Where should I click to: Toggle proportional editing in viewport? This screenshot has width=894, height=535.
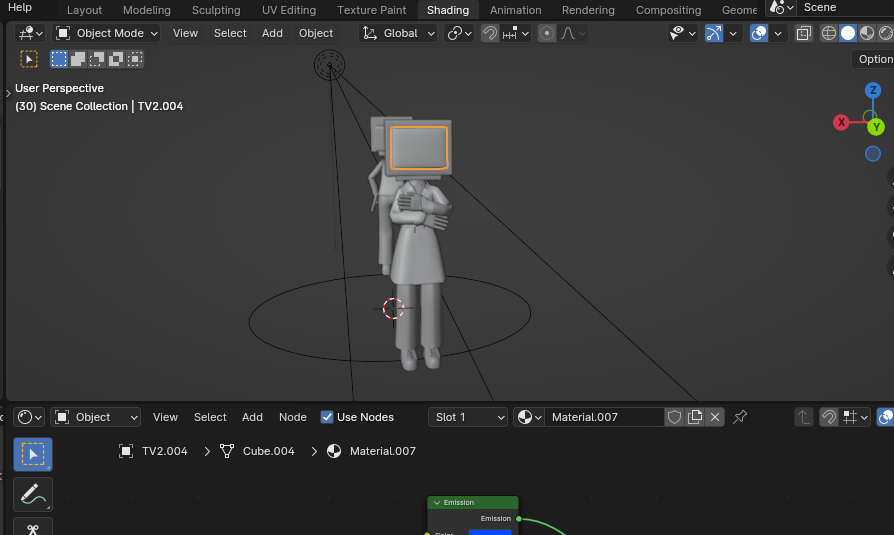(x=547, y=33)
